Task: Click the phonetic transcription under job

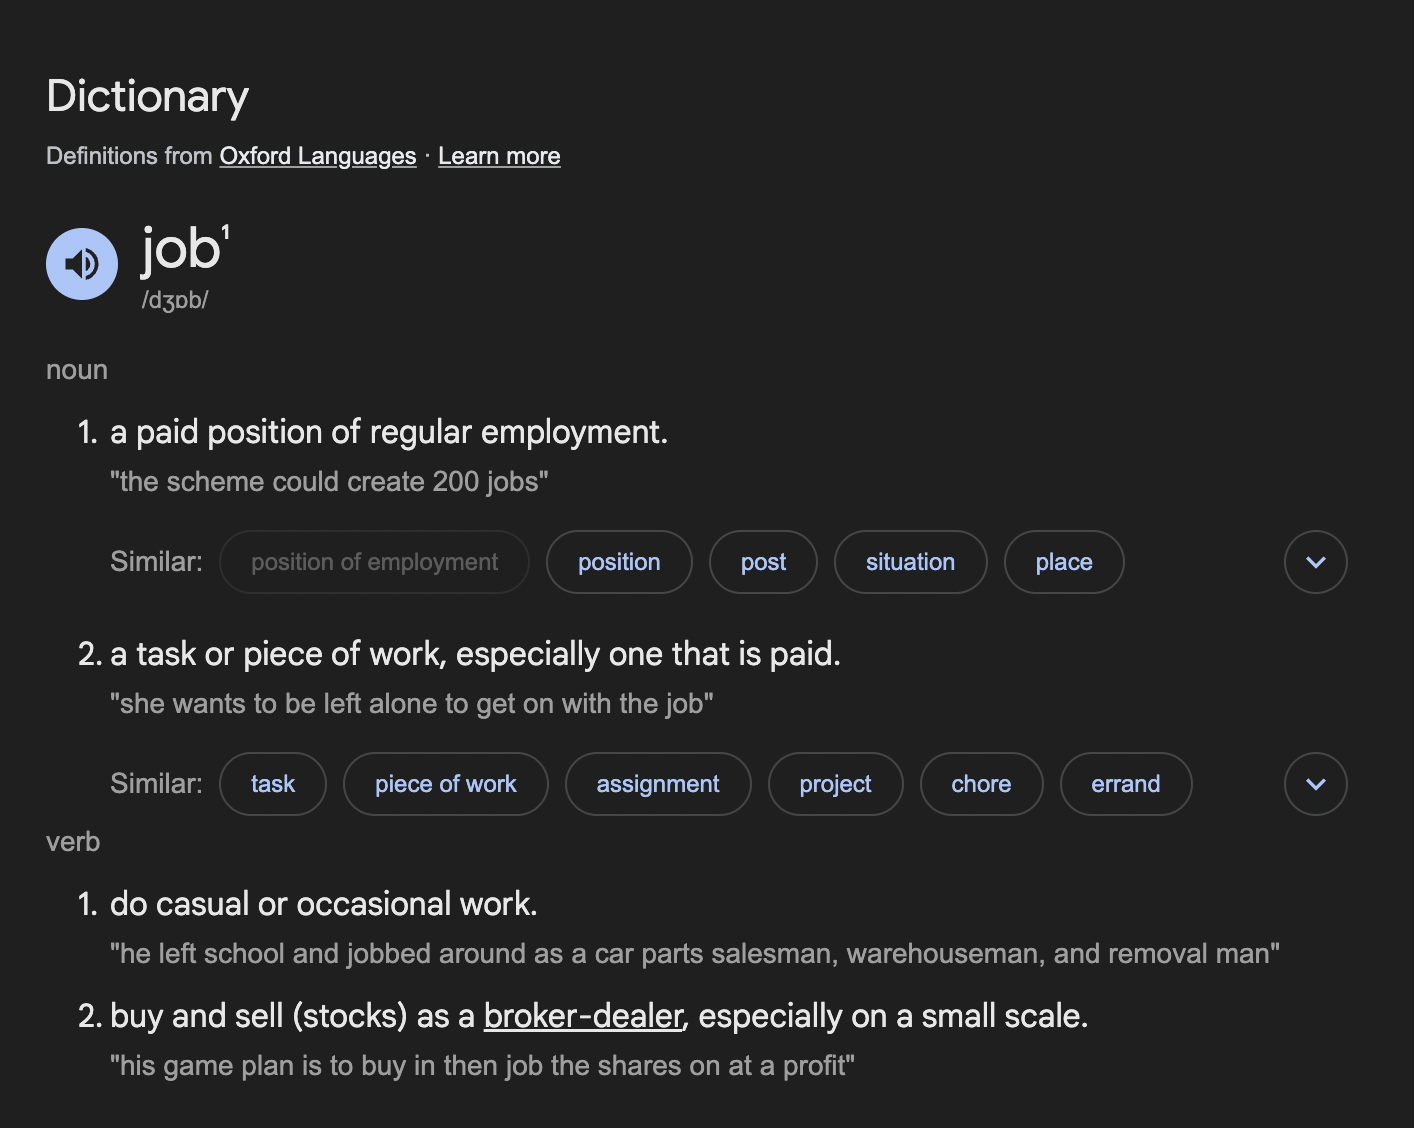Action: [x=175, y=300]
